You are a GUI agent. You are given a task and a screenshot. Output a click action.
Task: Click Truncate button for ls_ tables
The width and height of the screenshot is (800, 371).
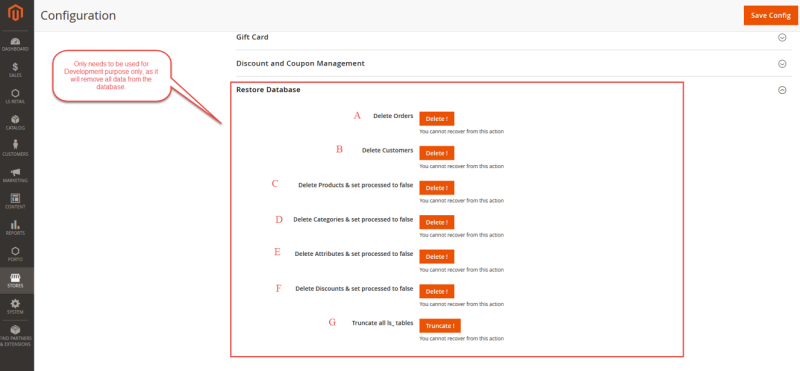[x=440, y=326]
